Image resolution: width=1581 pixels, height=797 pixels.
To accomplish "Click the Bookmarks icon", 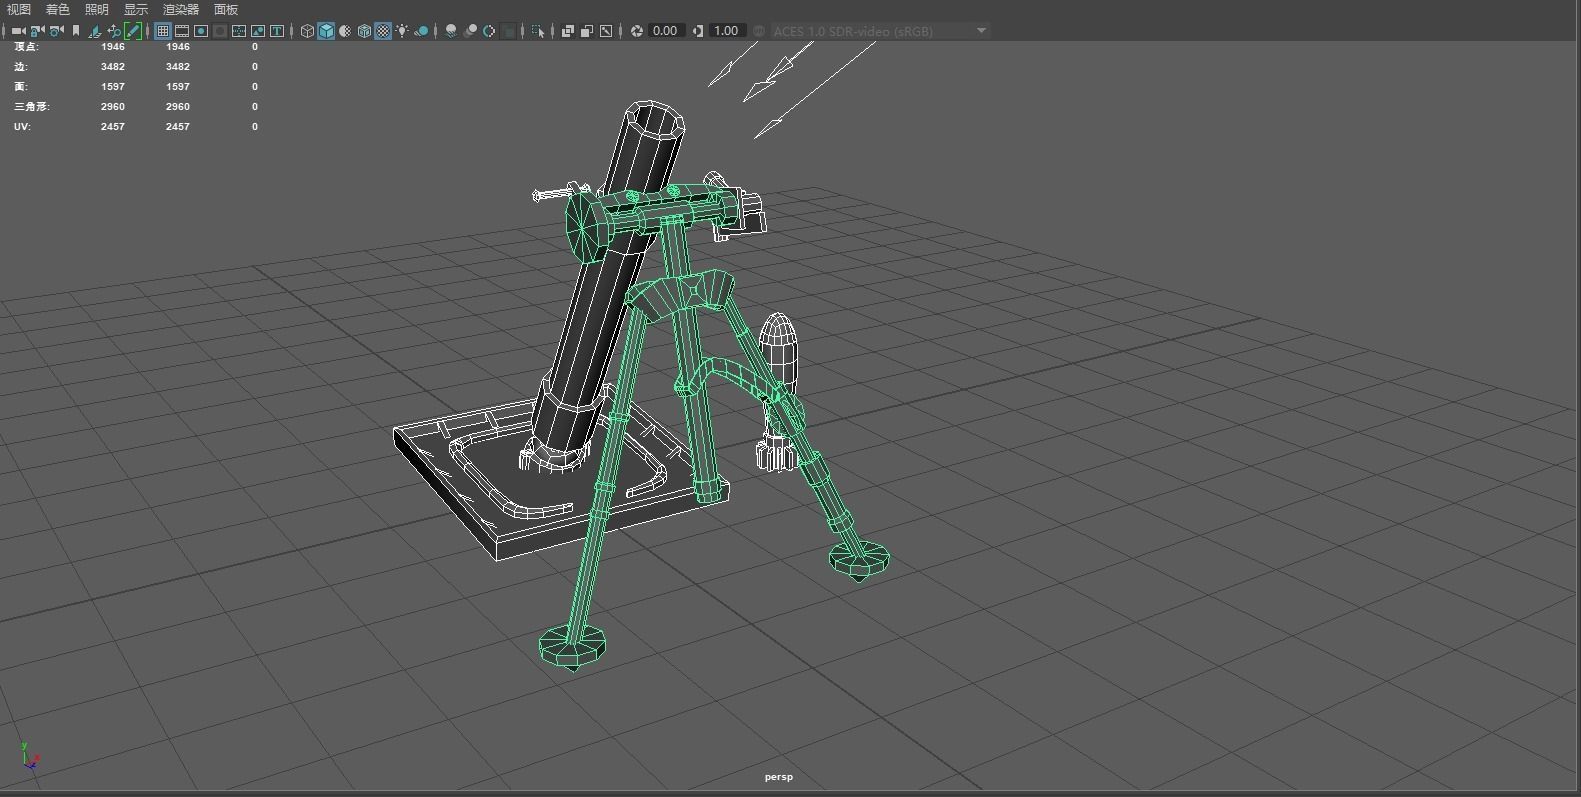I will point(76,31).
